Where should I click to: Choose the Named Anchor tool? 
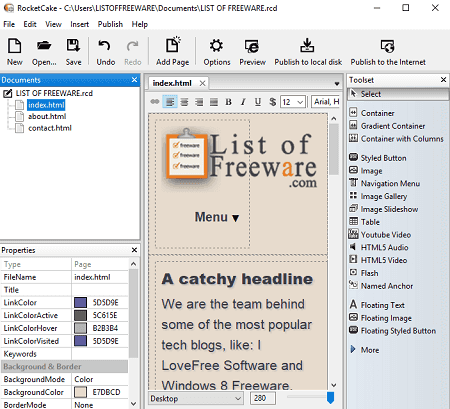point(381,286)
